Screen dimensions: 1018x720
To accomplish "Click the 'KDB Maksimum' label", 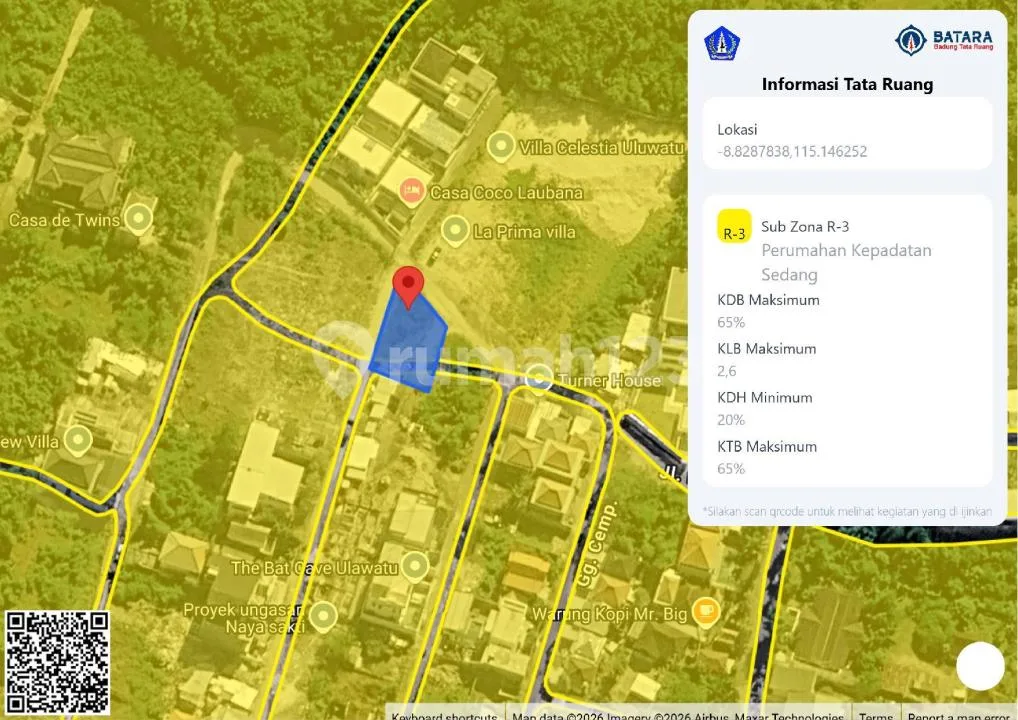I will pos(769,300).
